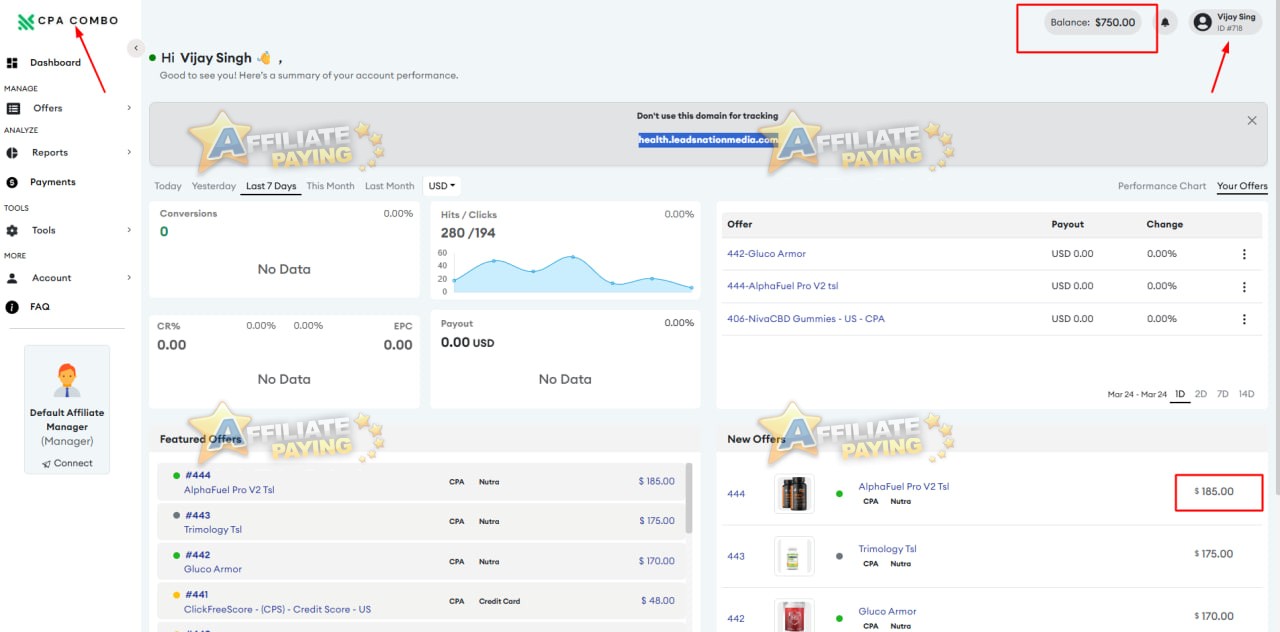Click the Account person icon
Viewport: 1280px width, 632px height.
tap(12, 278)
